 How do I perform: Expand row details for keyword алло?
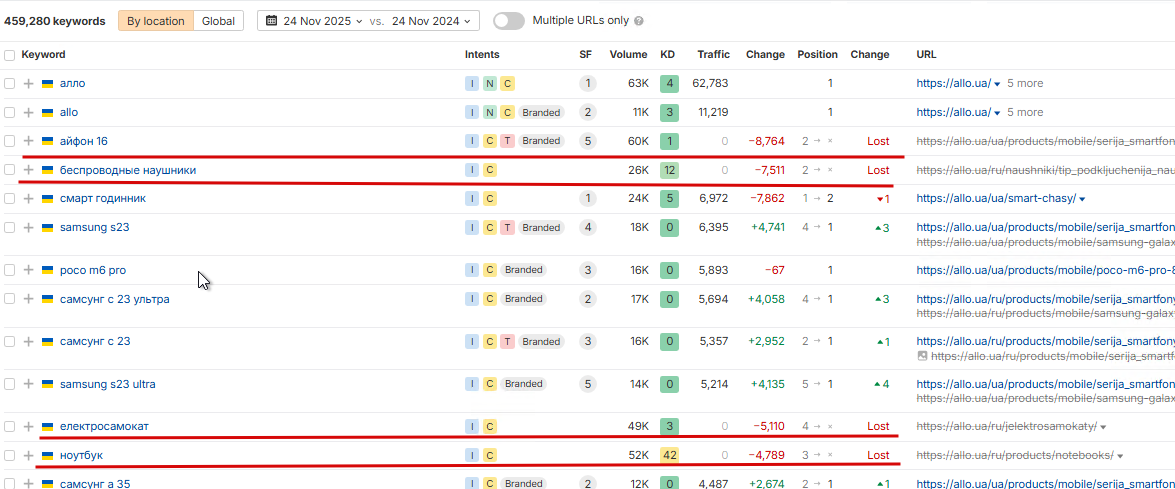(28, 84)
